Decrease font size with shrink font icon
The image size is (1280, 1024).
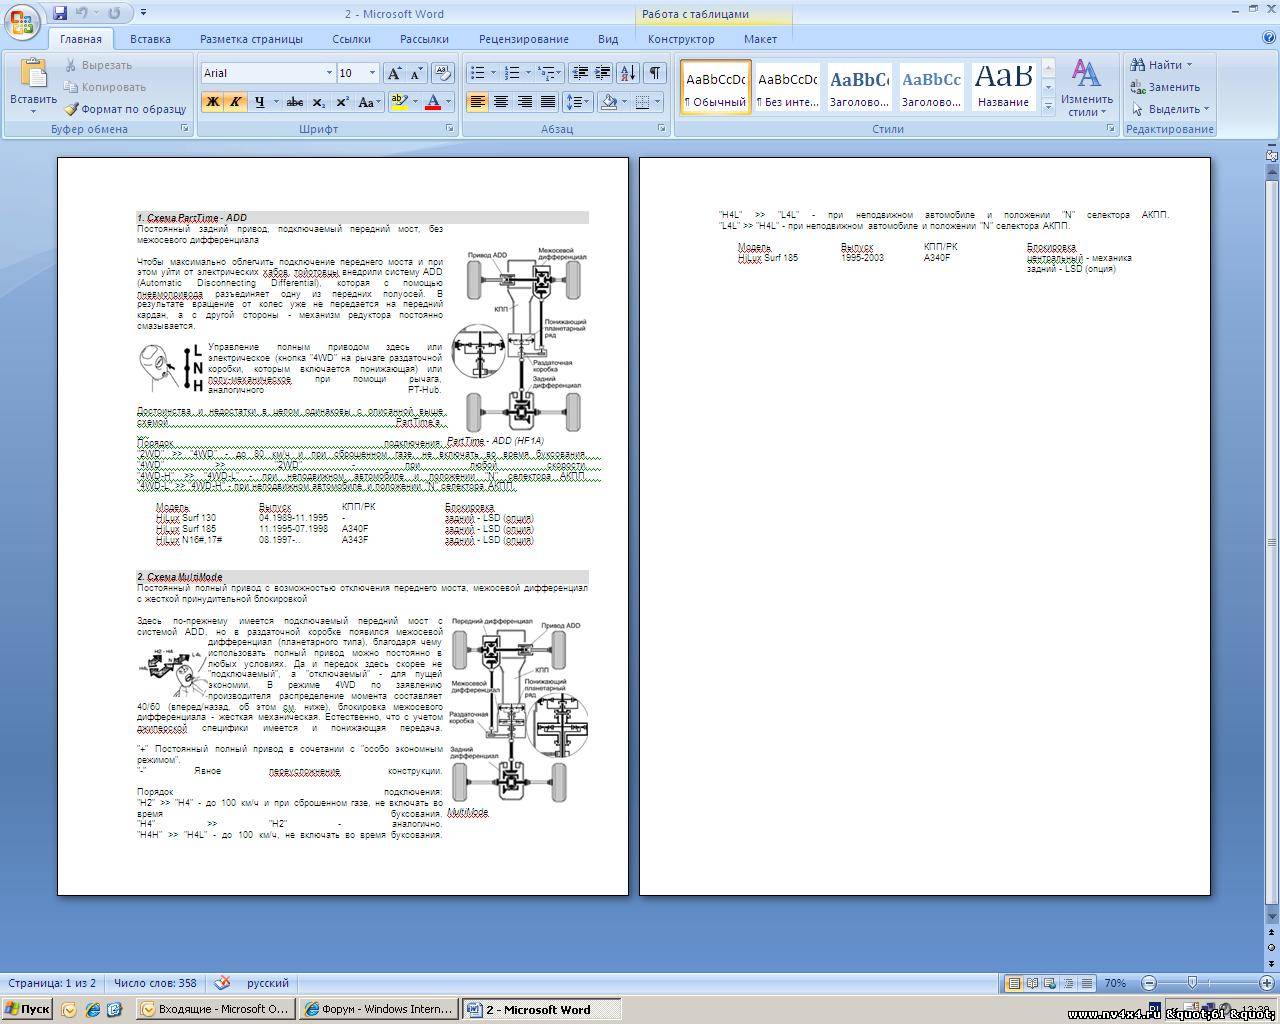point(416,73)
